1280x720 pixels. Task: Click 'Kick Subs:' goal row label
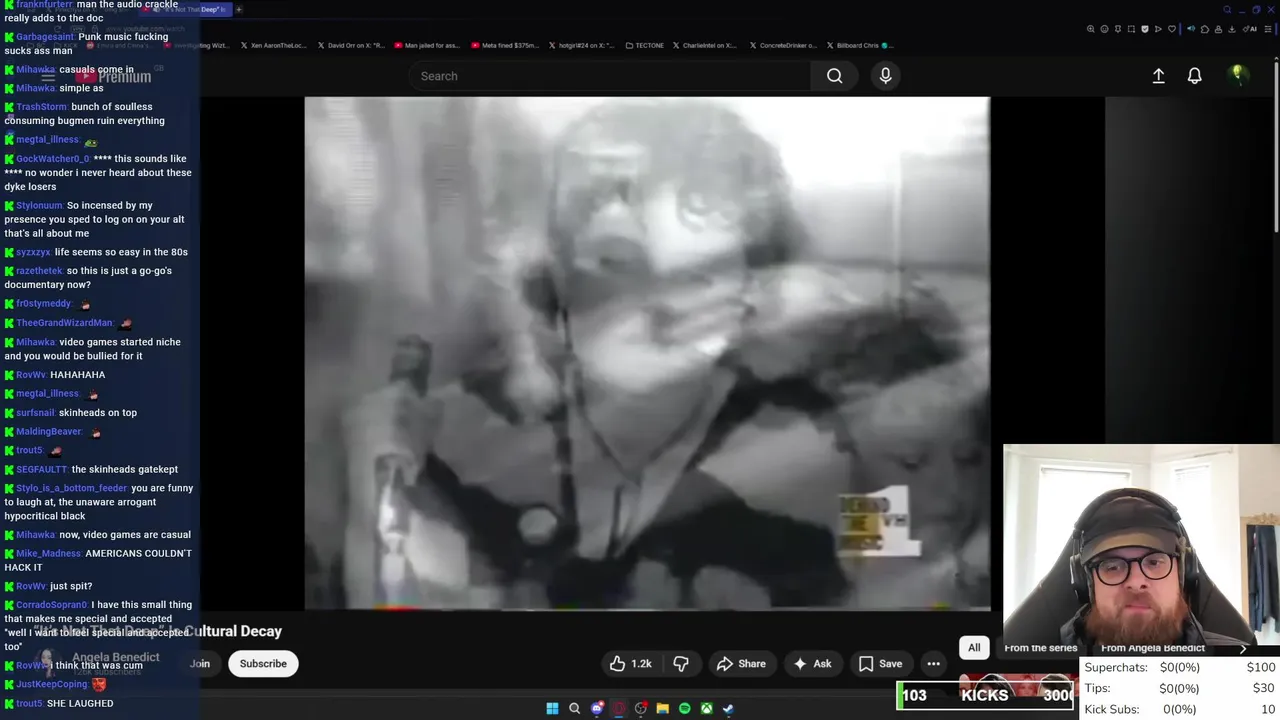click(1112, 709)
